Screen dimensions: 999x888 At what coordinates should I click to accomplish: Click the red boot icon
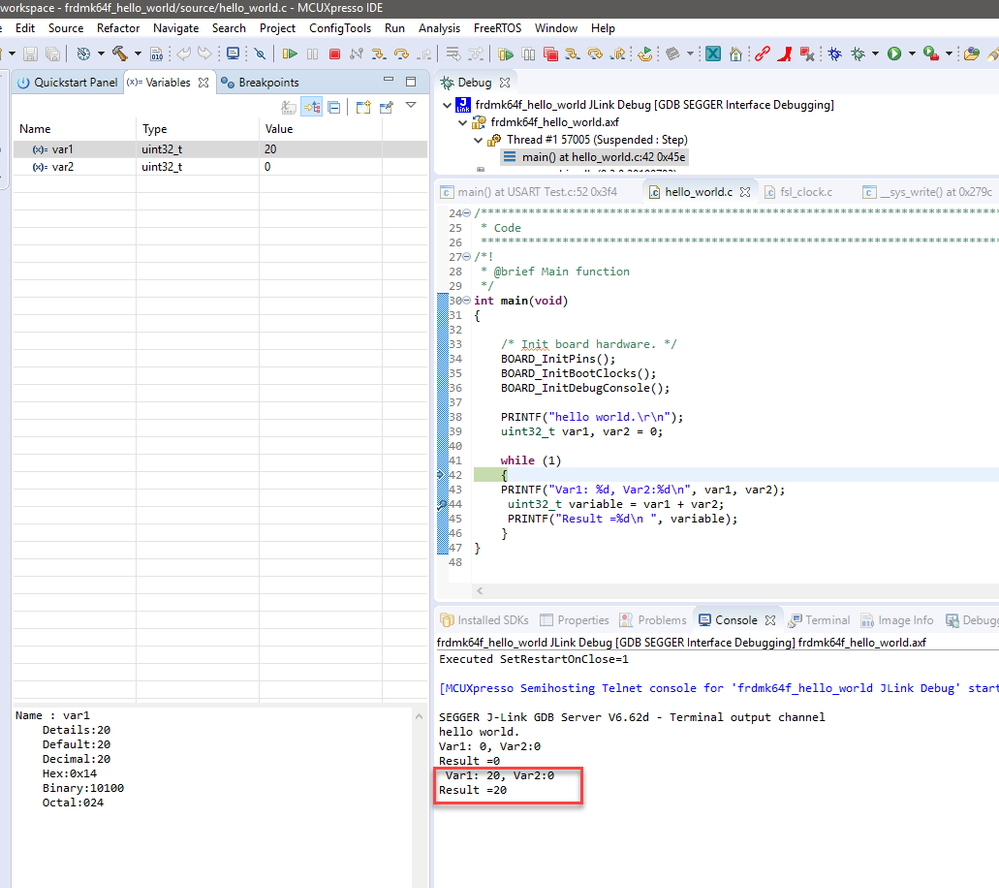785,54
